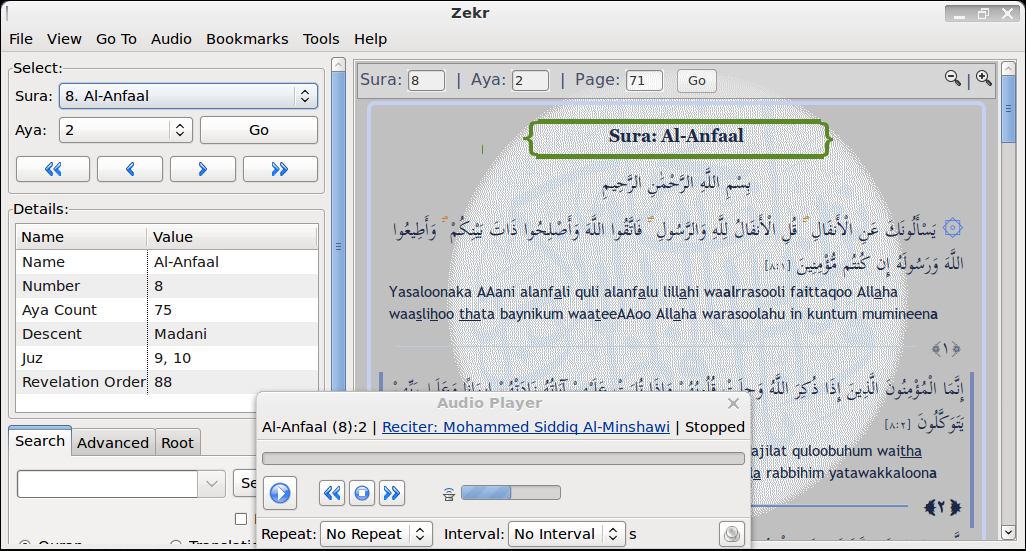Screen dimensions: 1026x551
Task: Toggle the checkbox below search field
Action: [x=241, y=519]
